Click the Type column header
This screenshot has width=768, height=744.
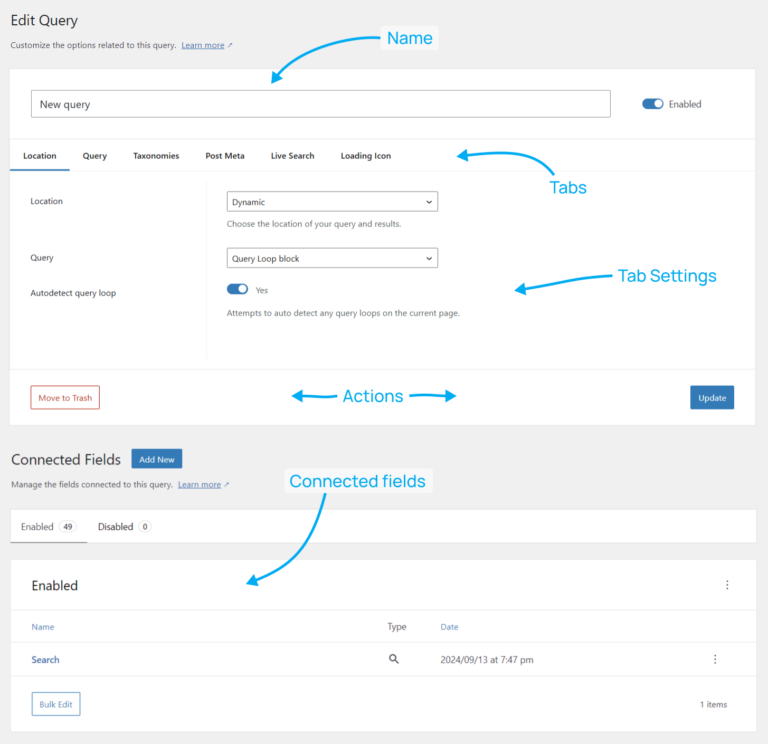click(397, 627)
